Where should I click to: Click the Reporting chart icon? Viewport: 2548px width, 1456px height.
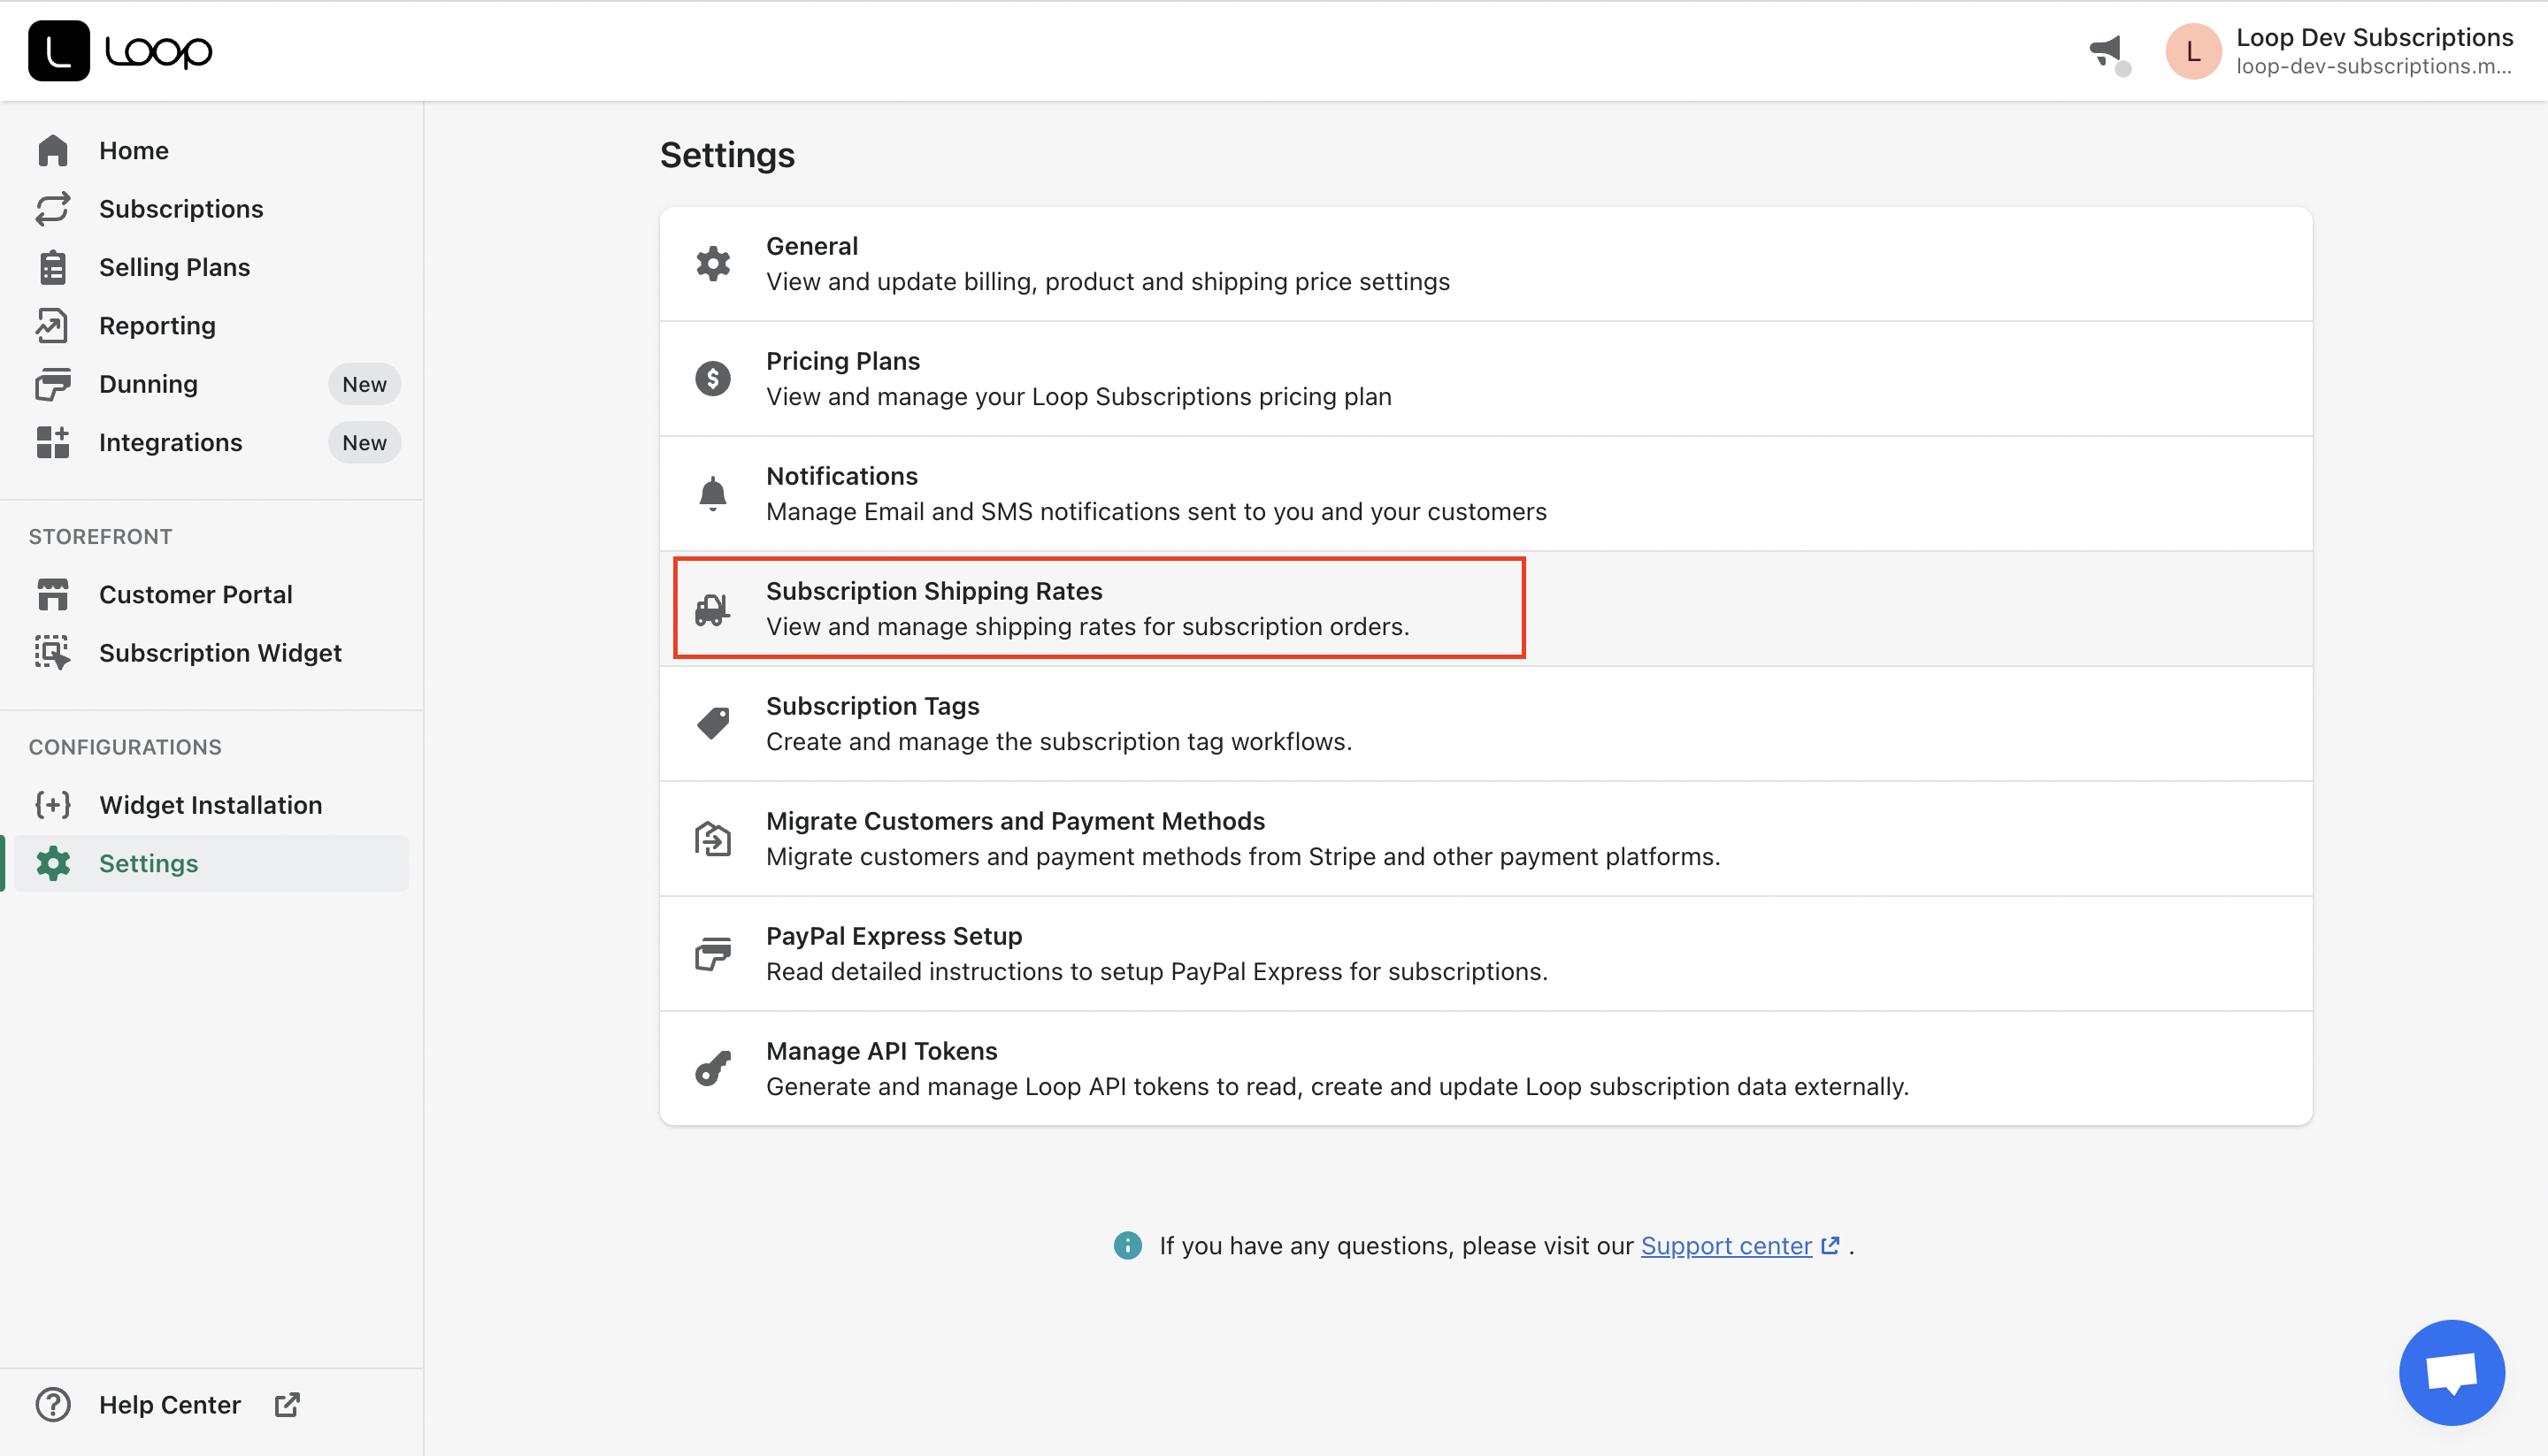(x=52, y=325)
